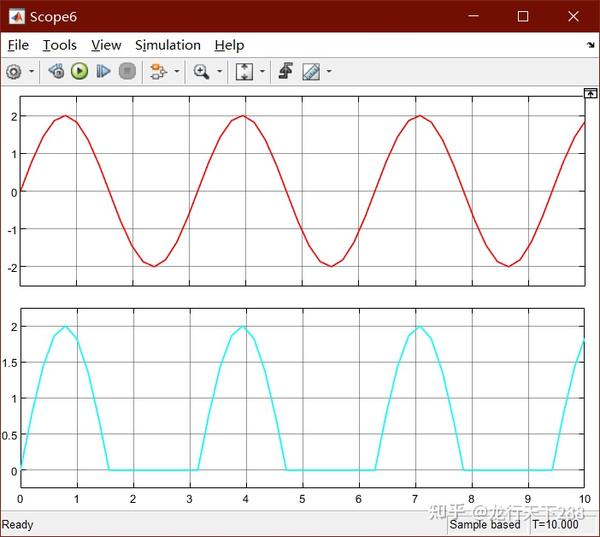Close the Scope6 window
The image size is (600, 537).
(x=573, y=16)
